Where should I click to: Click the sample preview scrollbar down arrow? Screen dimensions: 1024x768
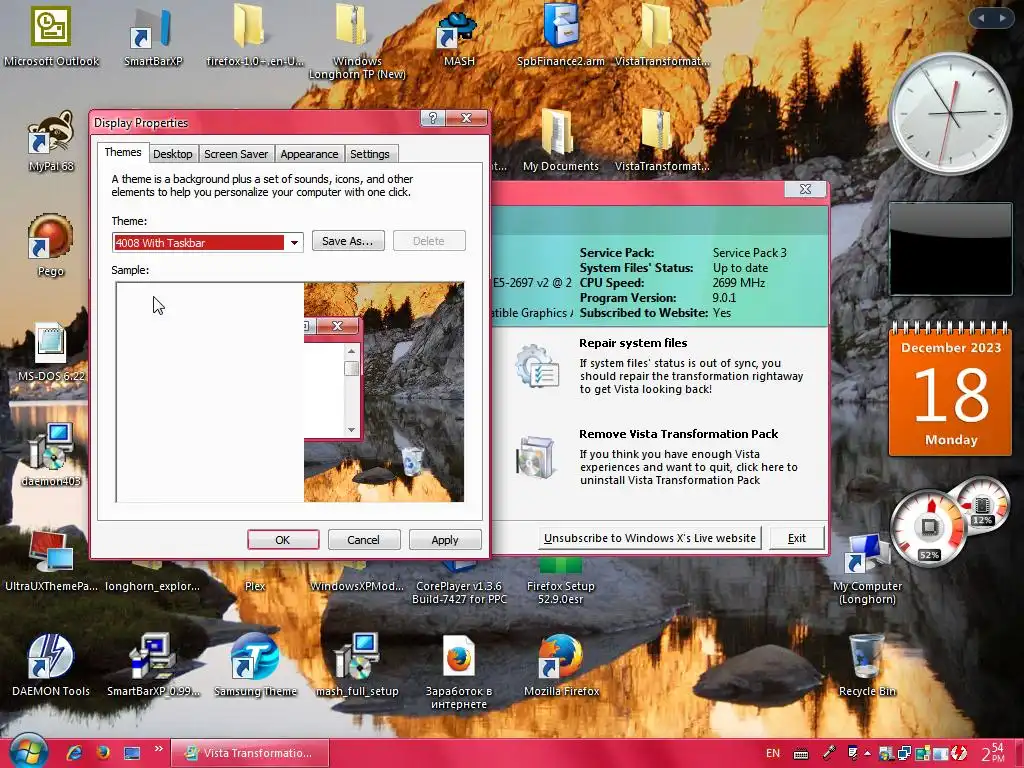(351, 429)
